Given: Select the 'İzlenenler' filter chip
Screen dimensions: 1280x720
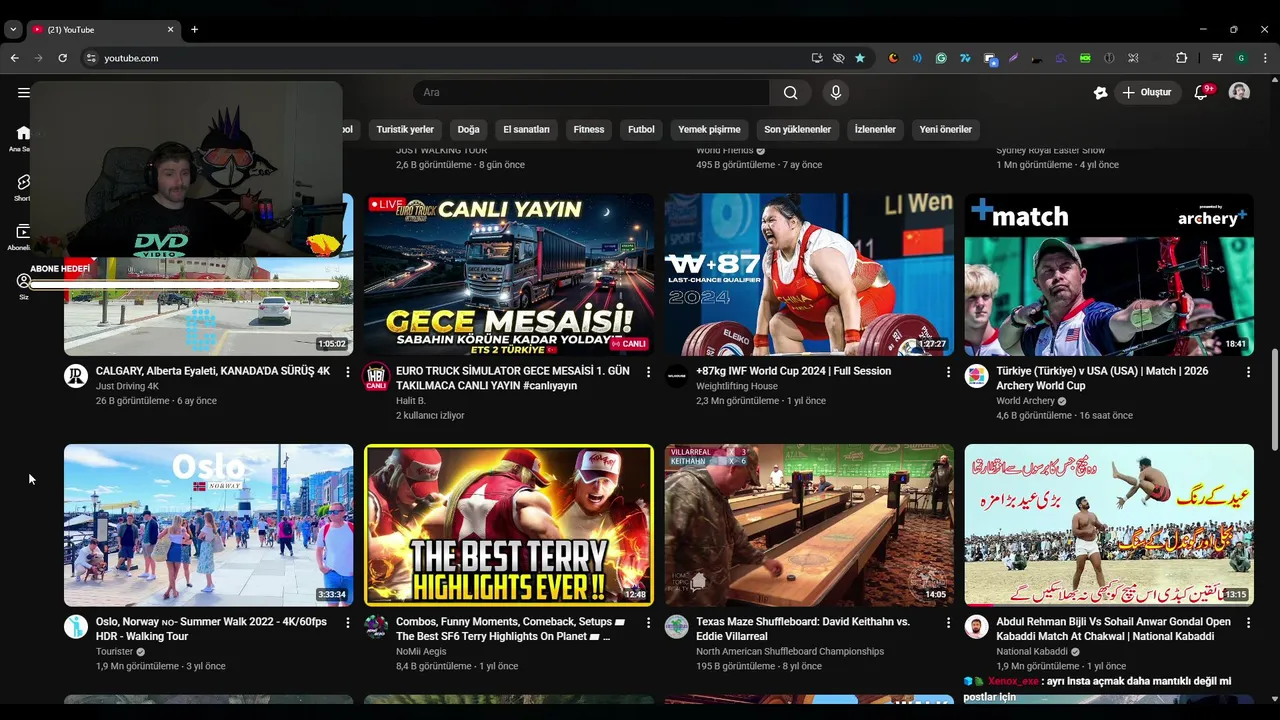Looking at the screenshot, I should [875, 129].
